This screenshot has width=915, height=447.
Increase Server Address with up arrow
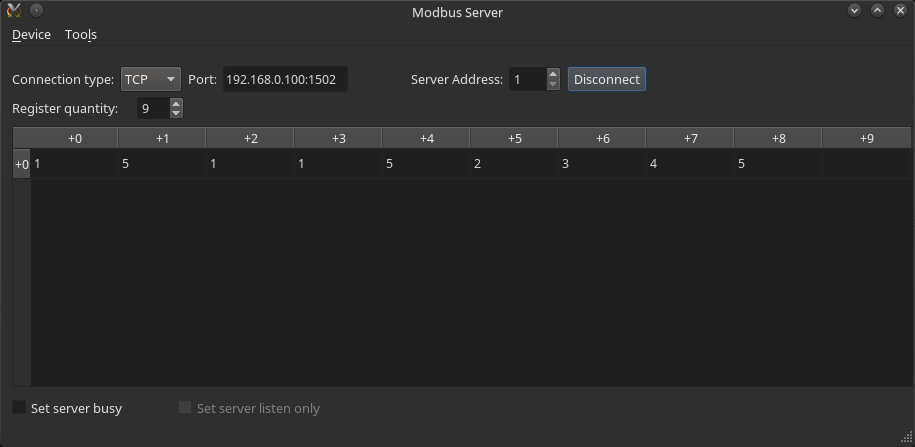553,74
